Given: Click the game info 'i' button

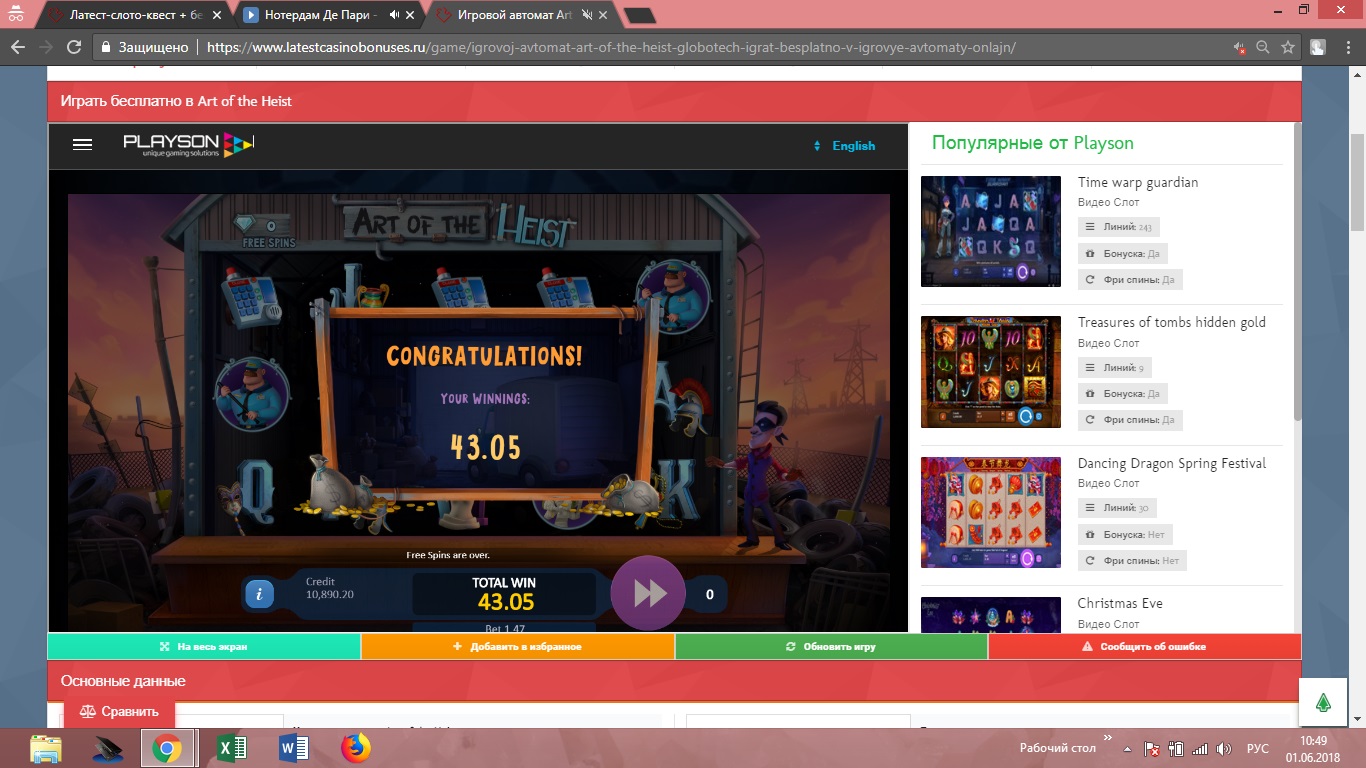Looking at the screenshot, I should pyautogui.click(x=259, y=594).
